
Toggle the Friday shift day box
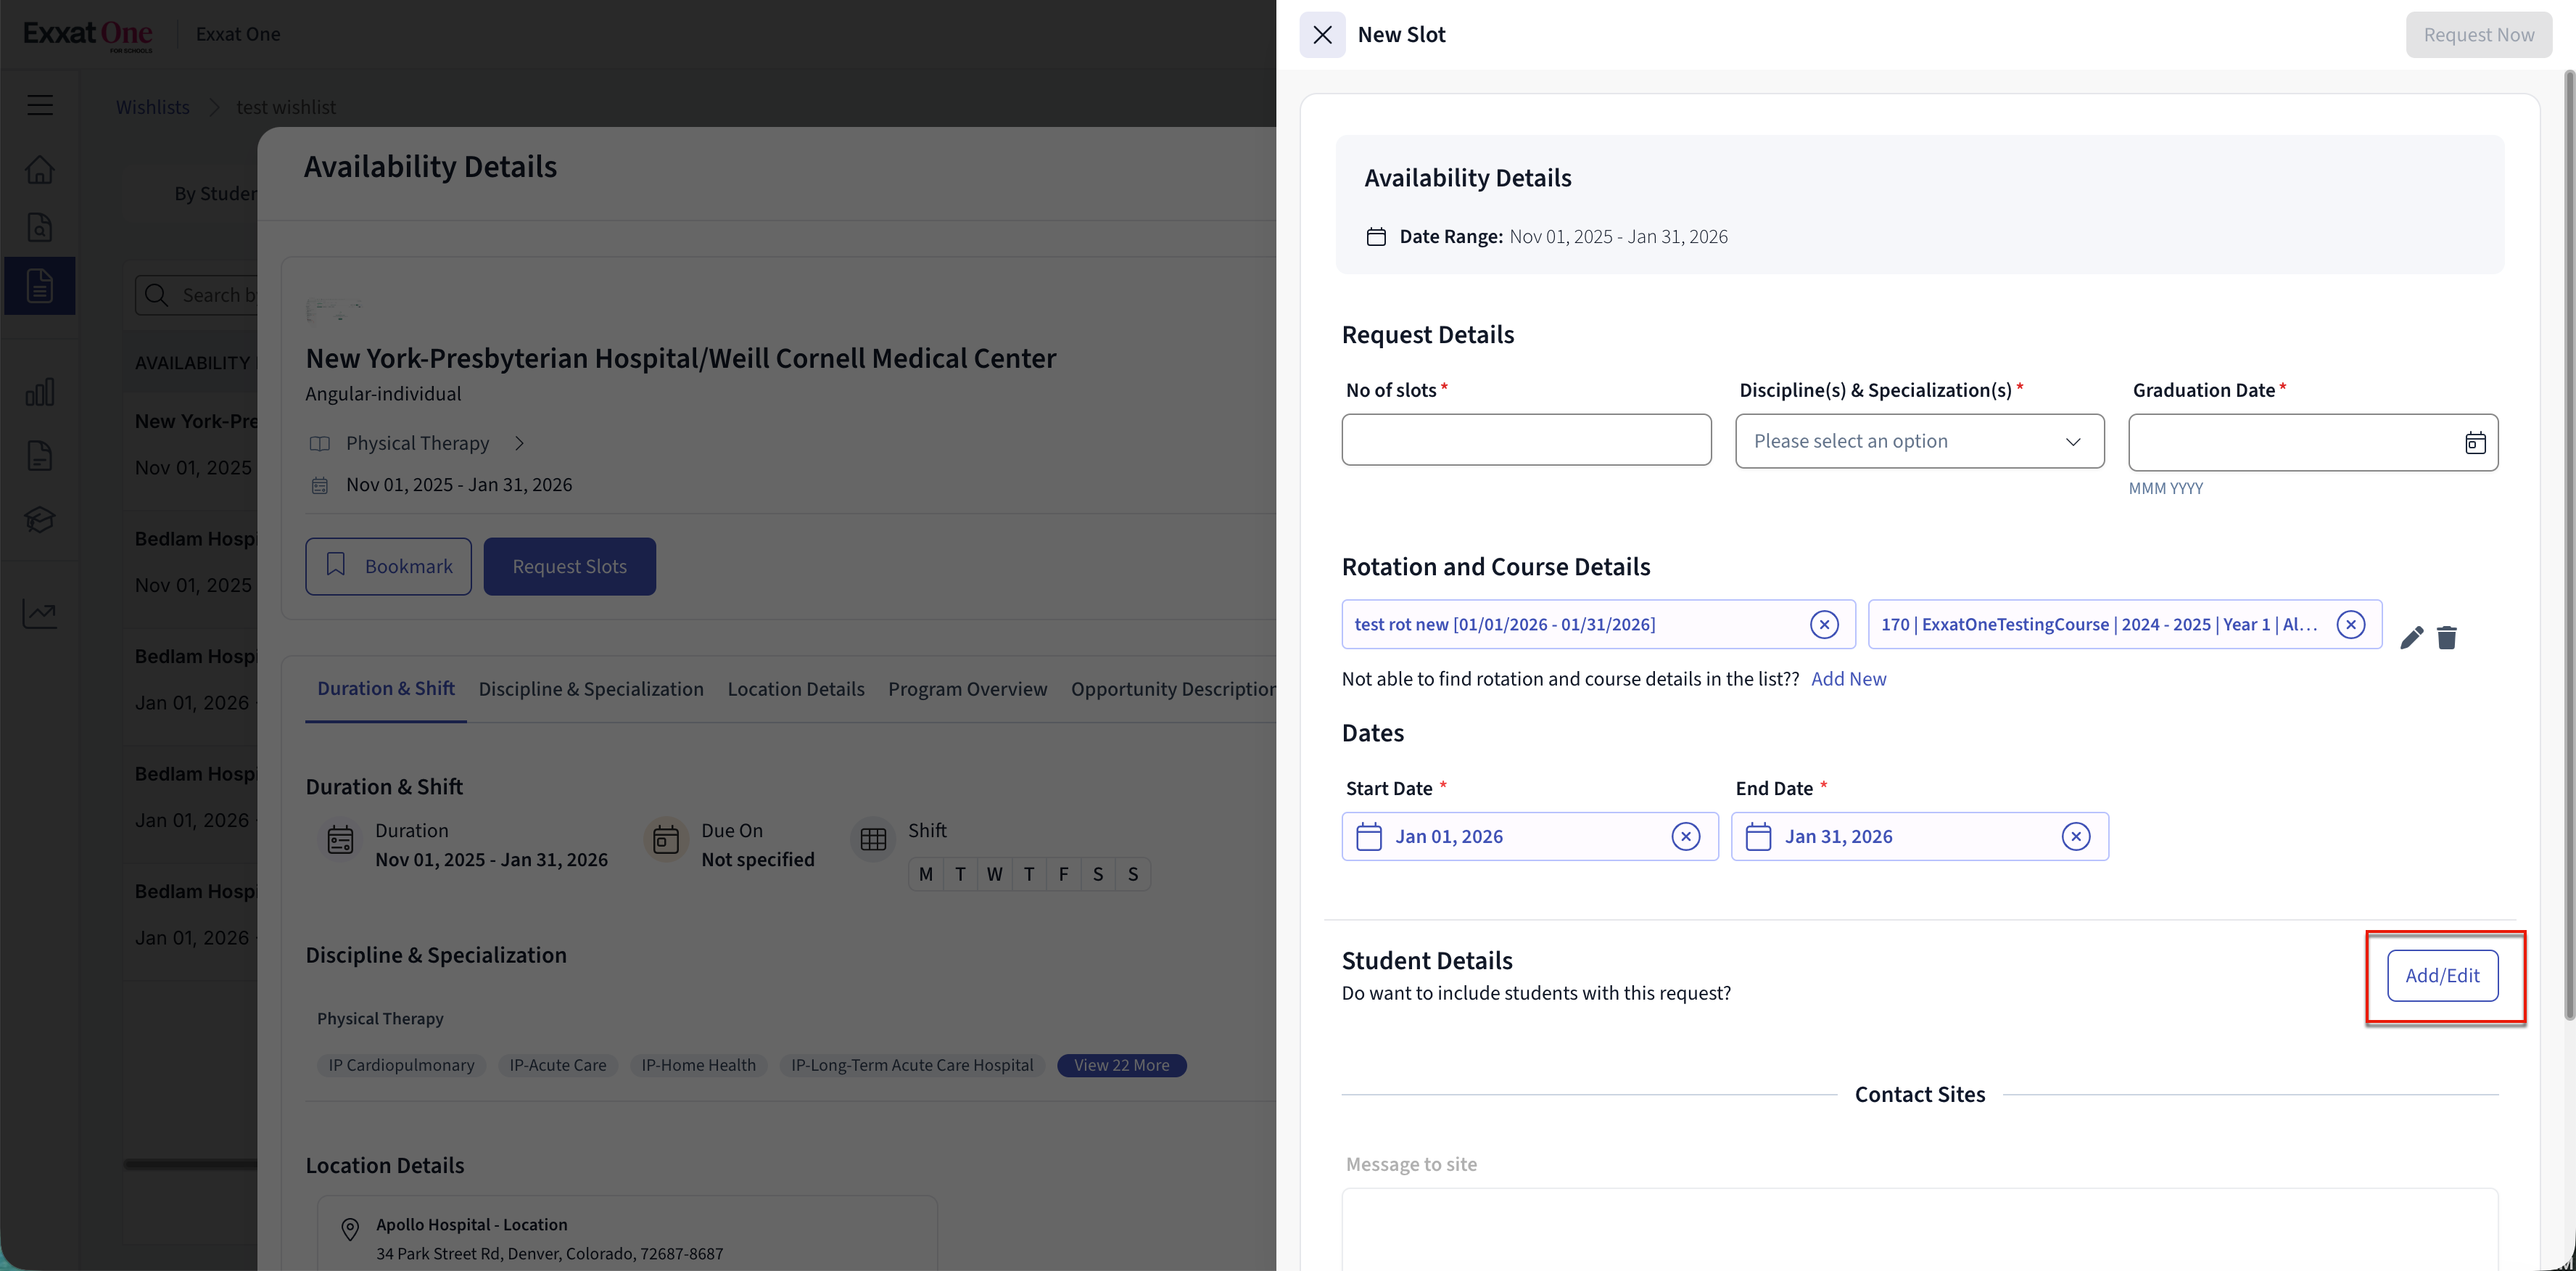click(x=1063, y=874)
